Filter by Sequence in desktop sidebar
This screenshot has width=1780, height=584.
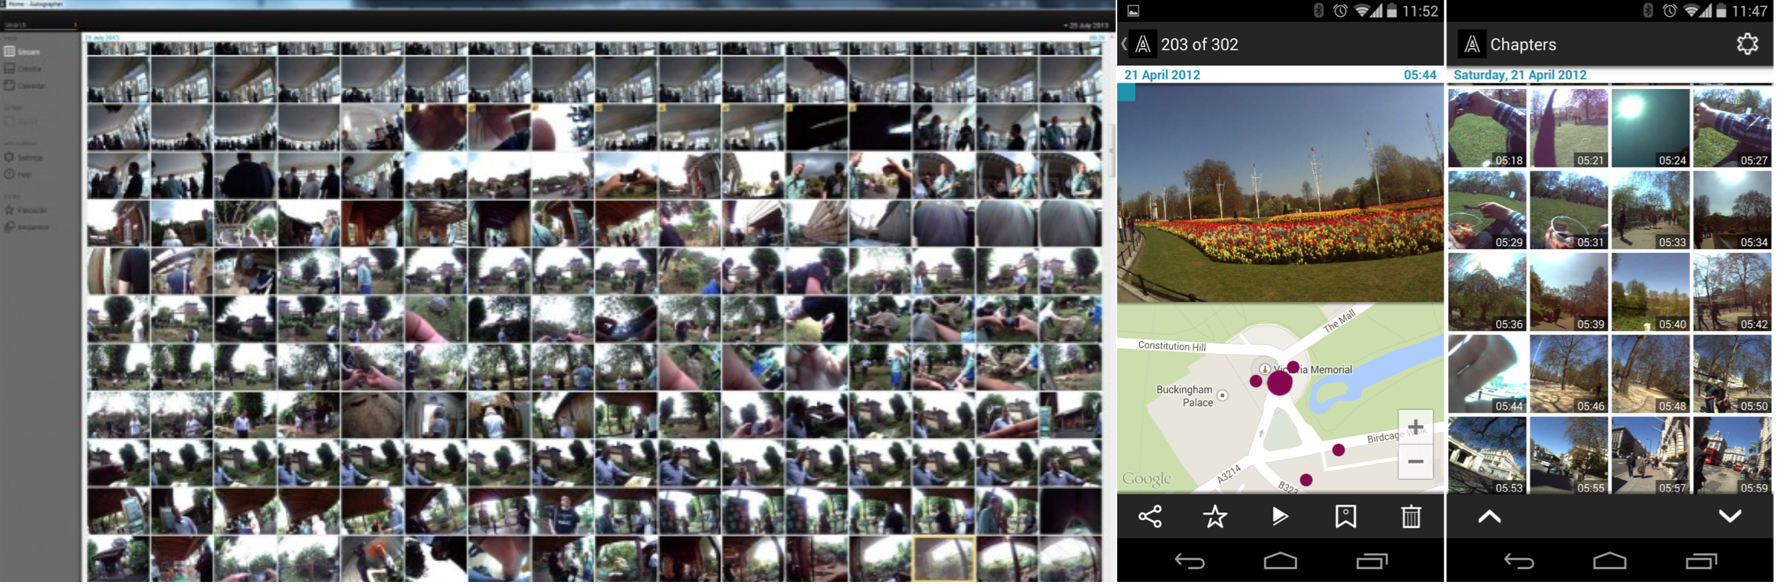(x=26, y=227)
